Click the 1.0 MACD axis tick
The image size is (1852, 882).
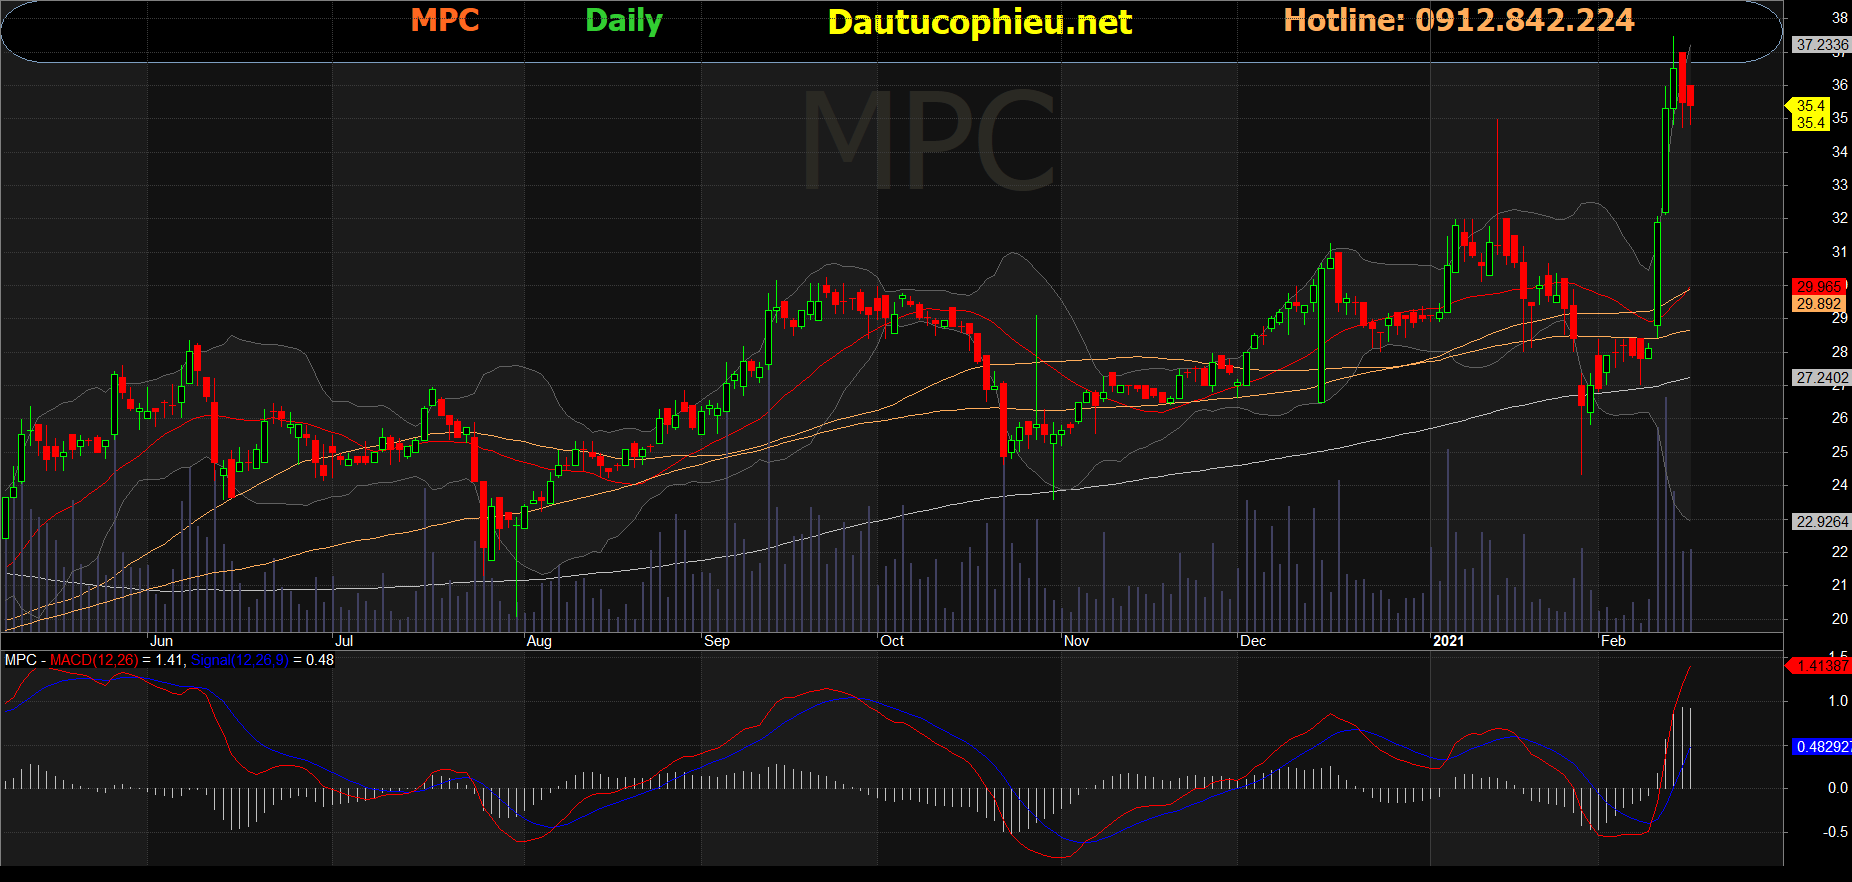(1838, 701)
